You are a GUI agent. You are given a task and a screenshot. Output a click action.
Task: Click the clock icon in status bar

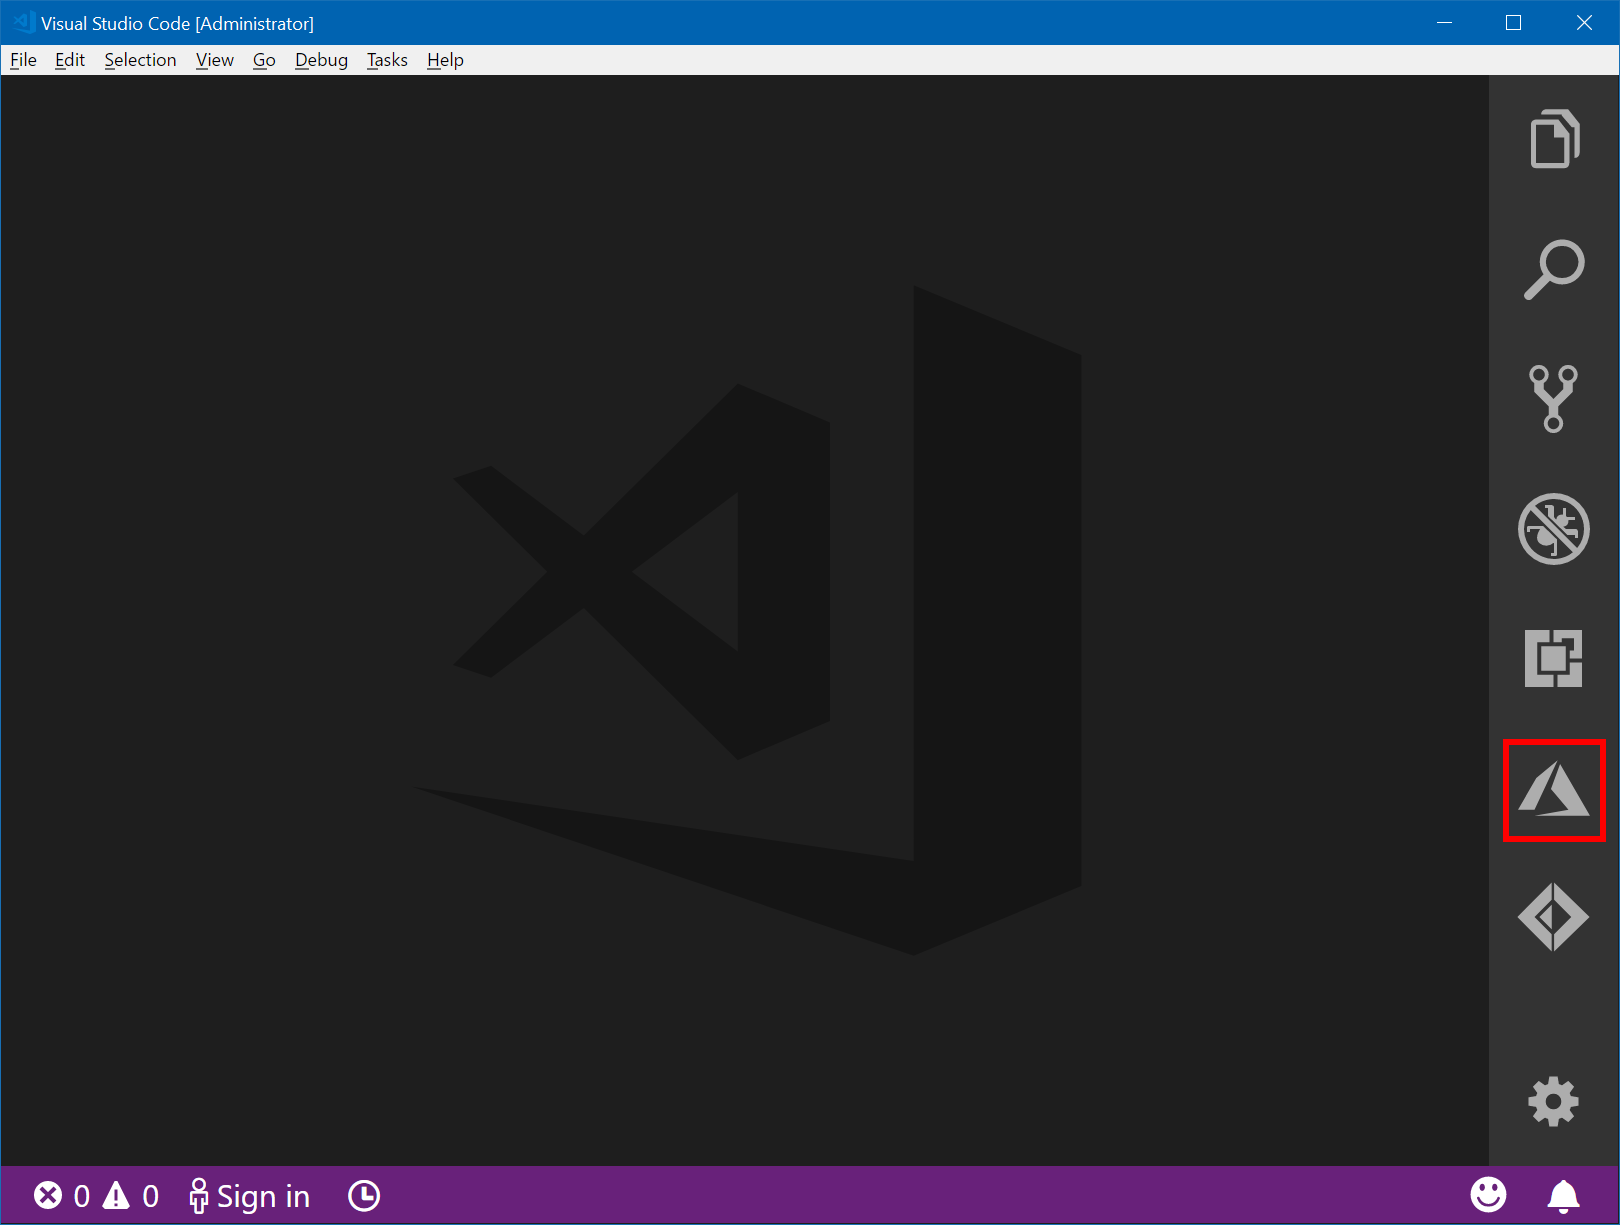tap(364, 1196)
